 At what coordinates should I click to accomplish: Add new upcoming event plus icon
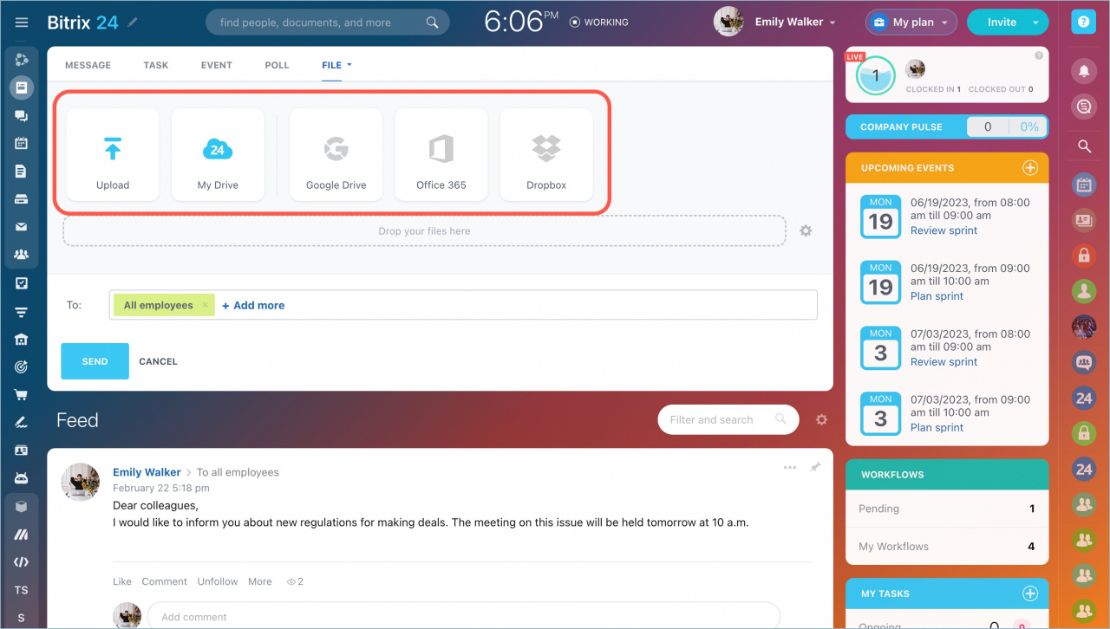[x=1030, y=168]
